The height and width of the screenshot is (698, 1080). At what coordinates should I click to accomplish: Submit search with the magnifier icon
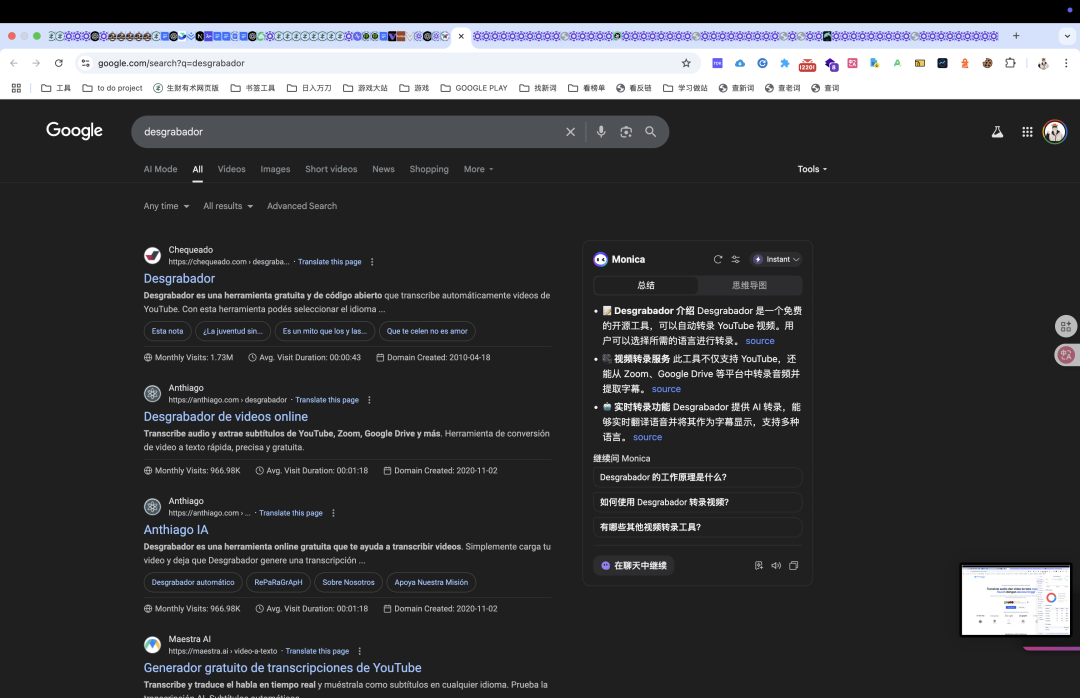point(650,132)
